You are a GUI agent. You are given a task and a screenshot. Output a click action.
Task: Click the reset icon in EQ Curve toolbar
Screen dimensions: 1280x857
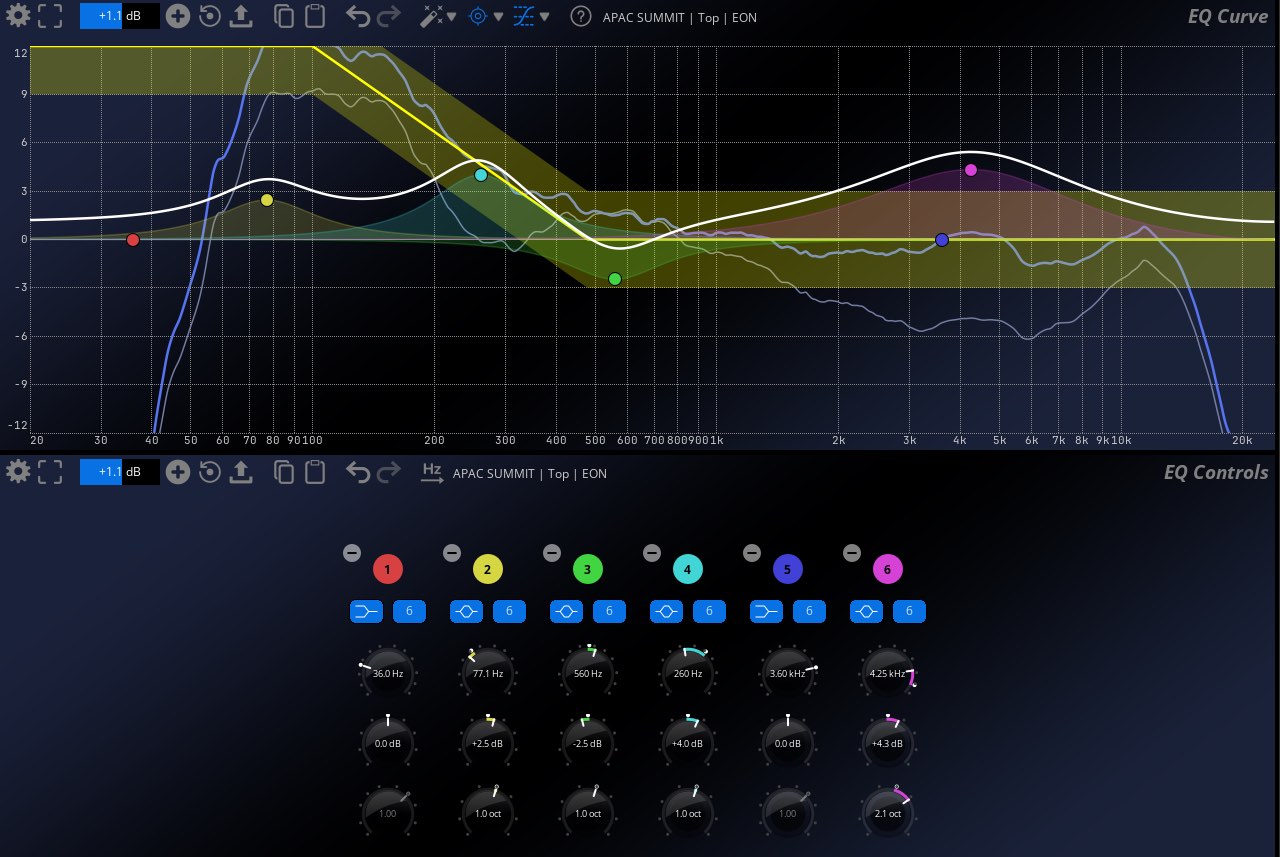pyautogui.click(x=209, y=16)
